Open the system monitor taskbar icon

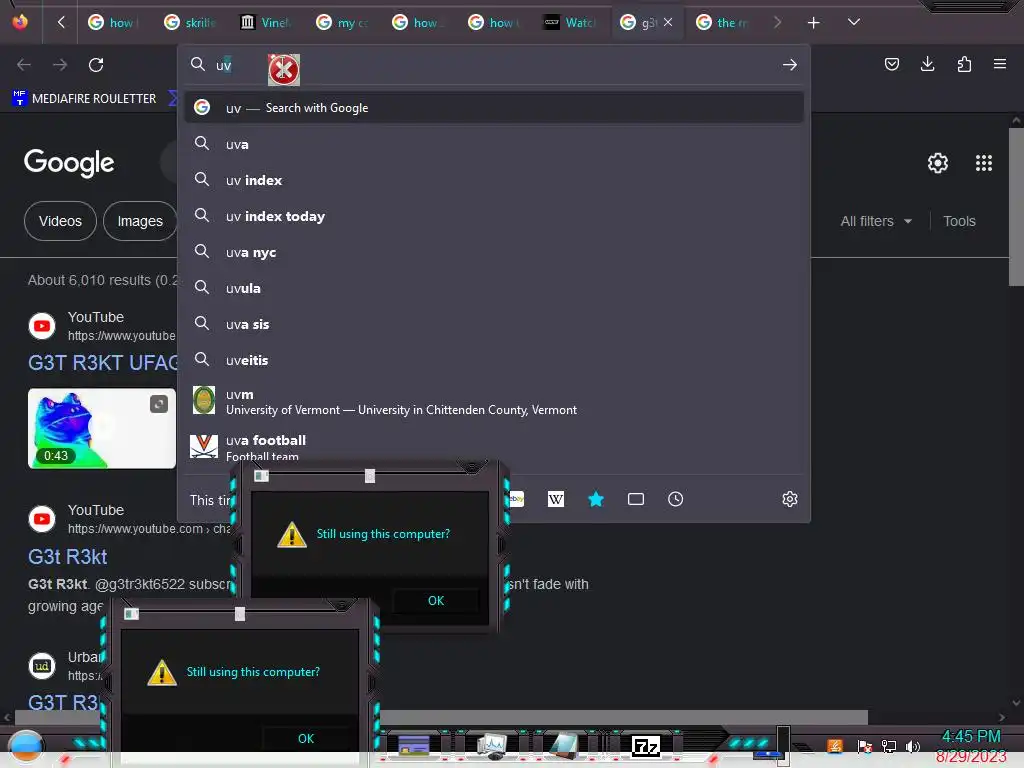(492, 745)
